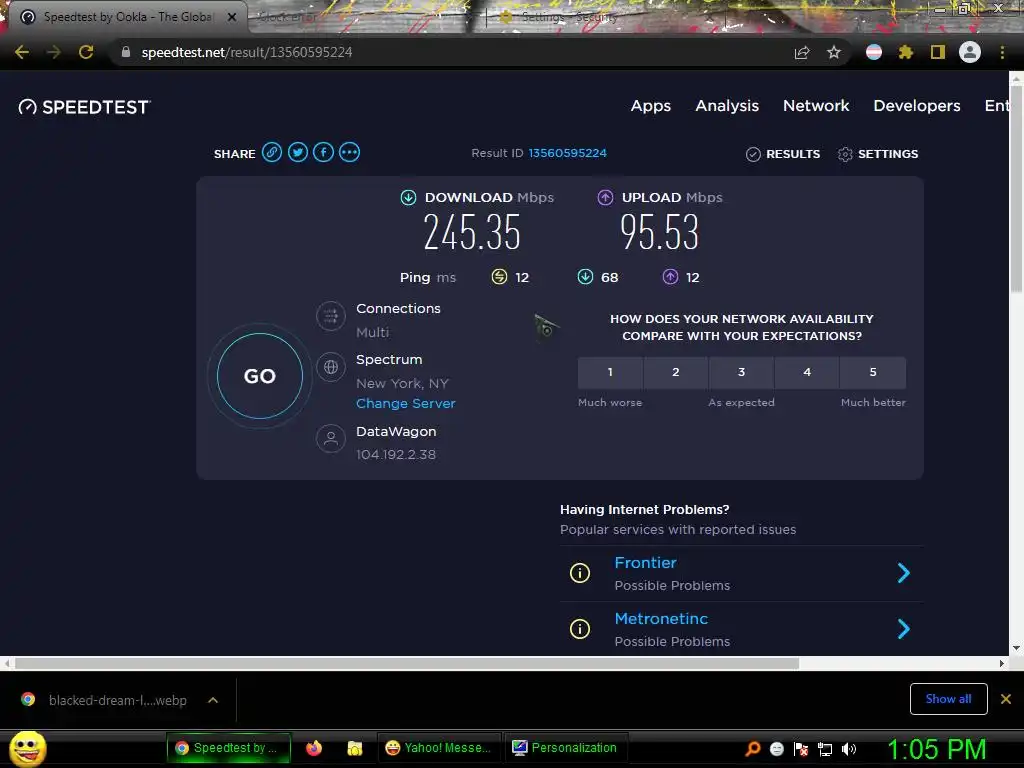Expand the Metronetinc problems chevron
This screenshot has width=1024, height=768.
coord(904,629)
